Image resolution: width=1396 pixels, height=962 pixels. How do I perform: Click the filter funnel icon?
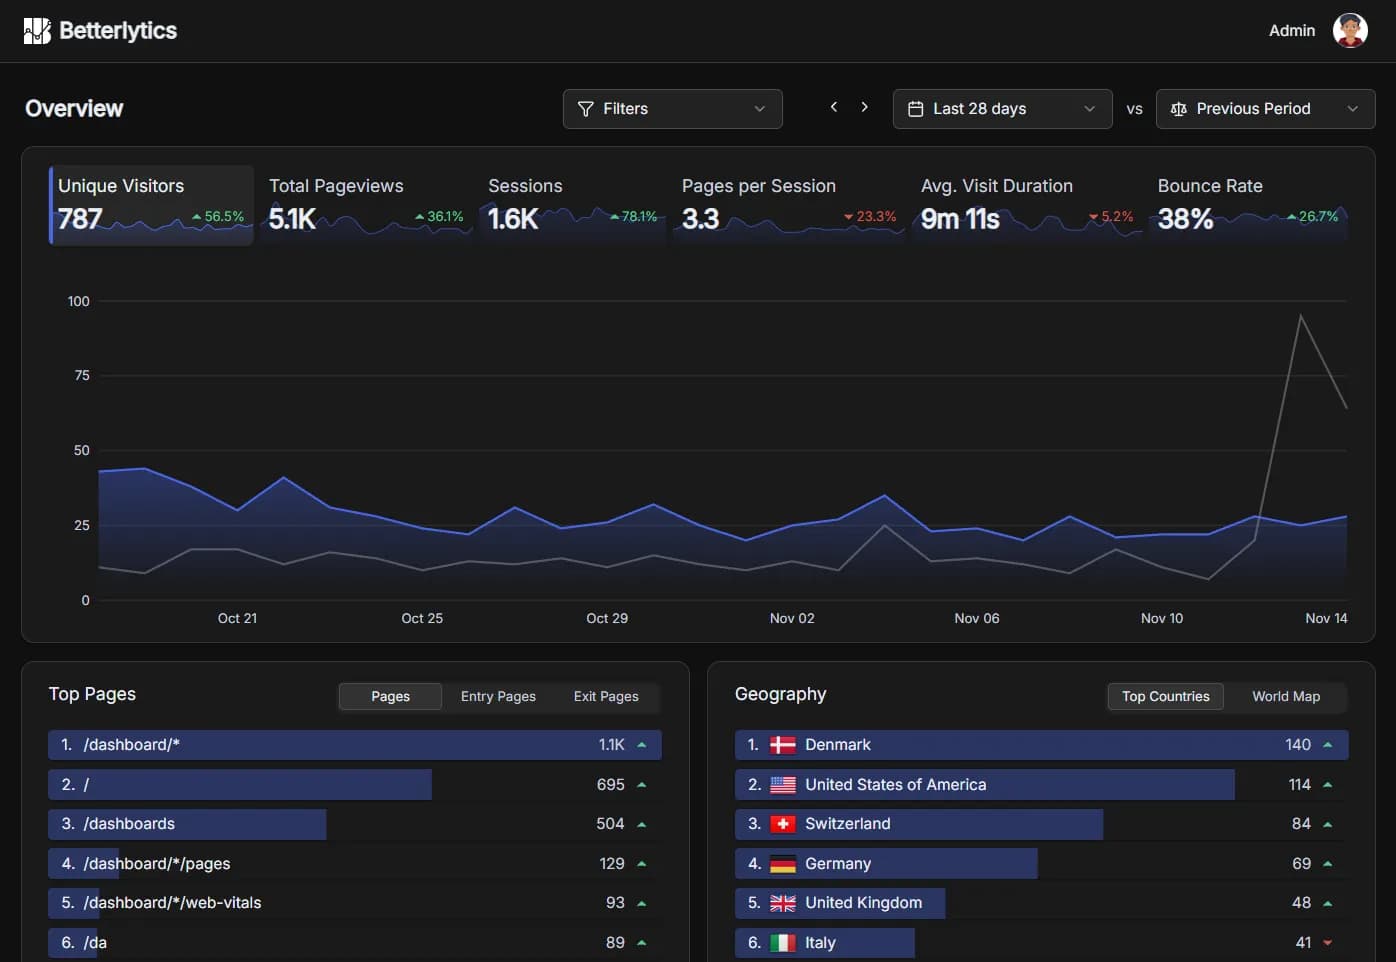[587, 108]
